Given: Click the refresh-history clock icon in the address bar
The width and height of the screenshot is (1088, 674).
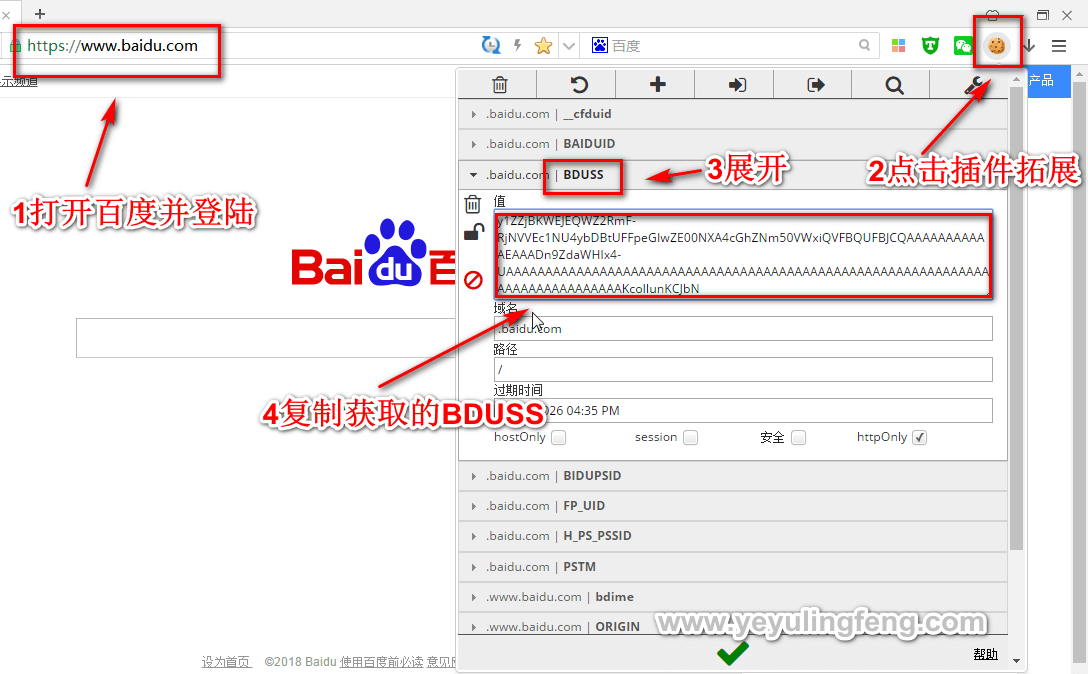Looking at the screenshot, I should click(491, 46).
